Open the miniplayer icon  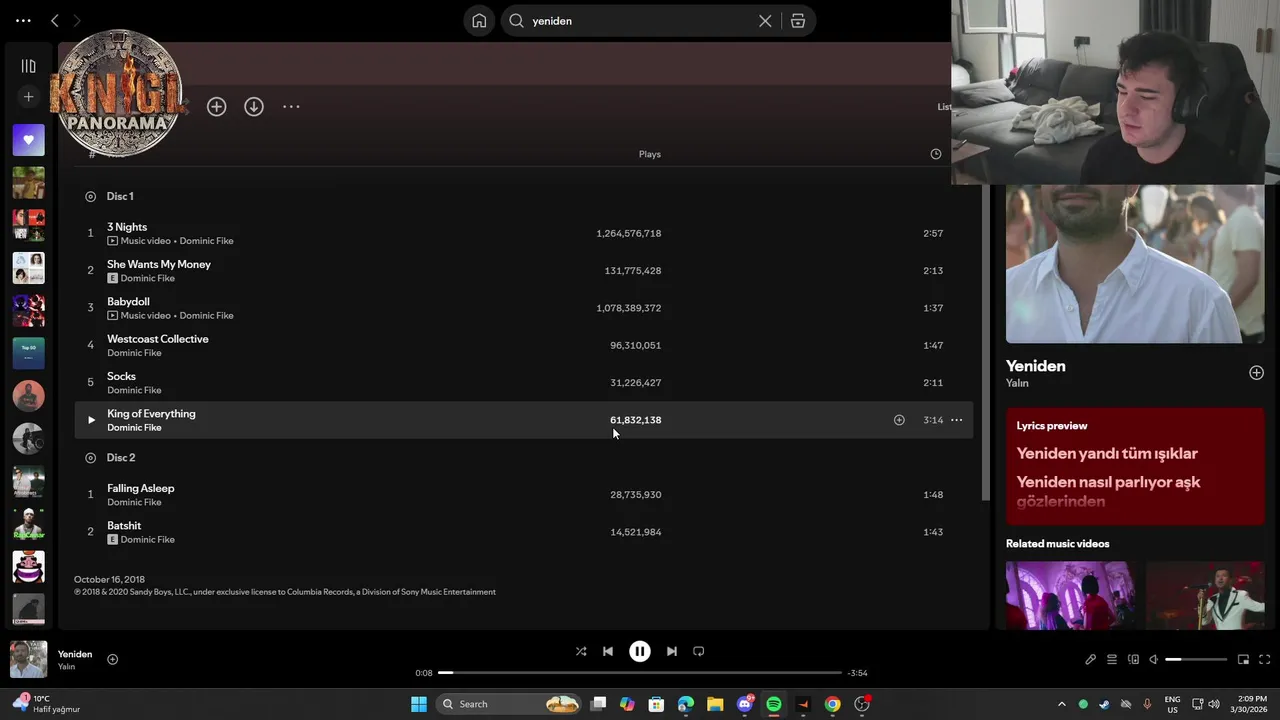(1243, 659)
